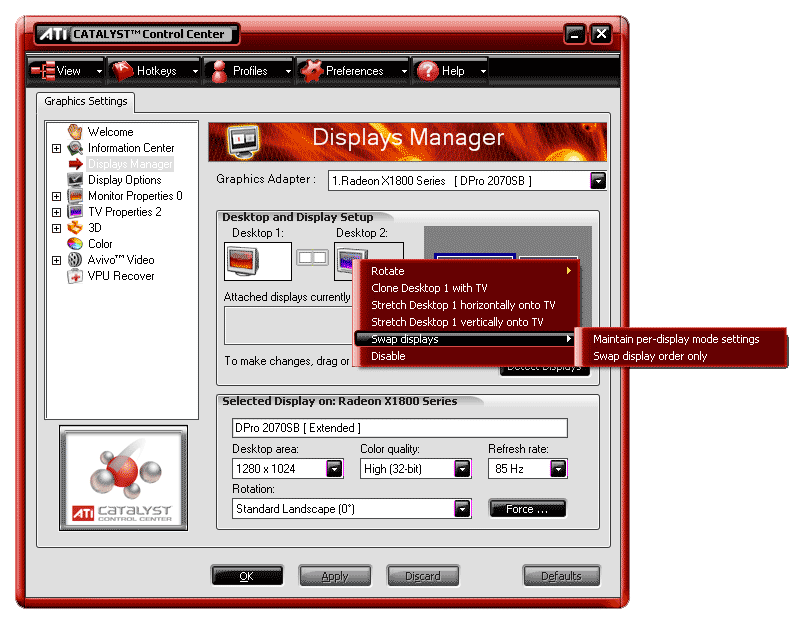Open the Refresh rate dropdown

(558, 469)
